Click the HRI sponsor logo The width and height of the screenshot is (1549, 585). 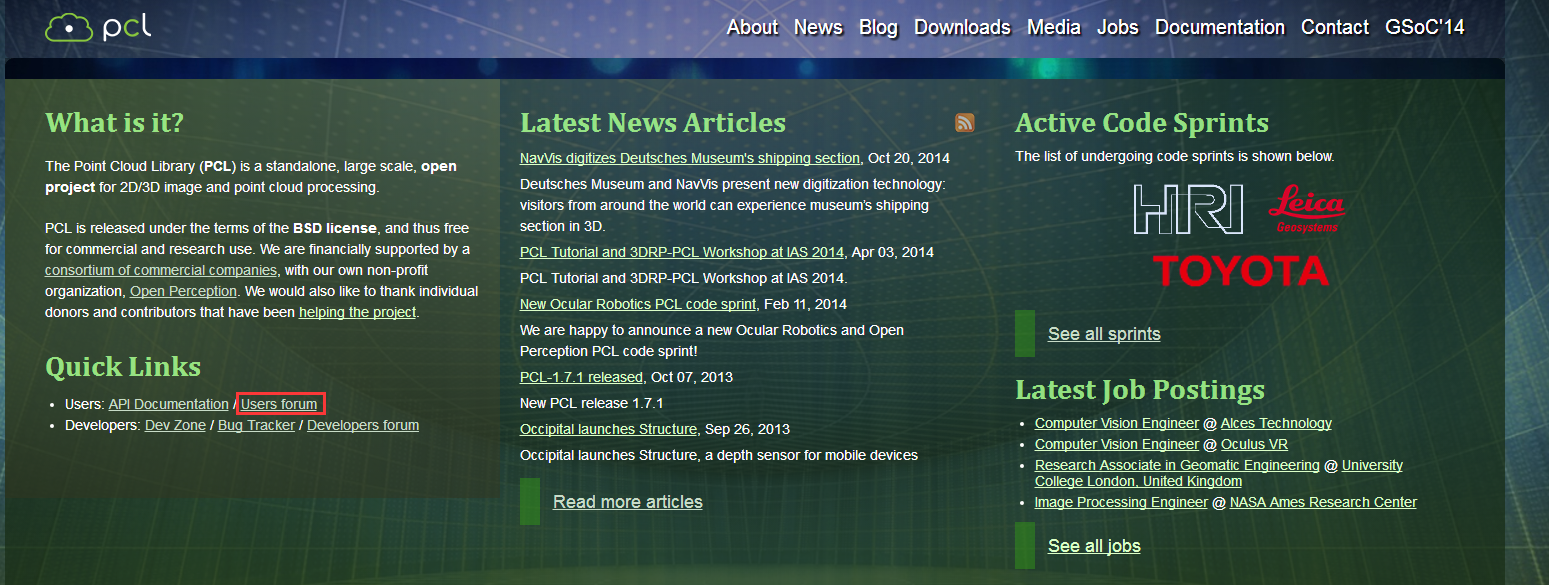pyautogui.click(x=1187, y=209)
